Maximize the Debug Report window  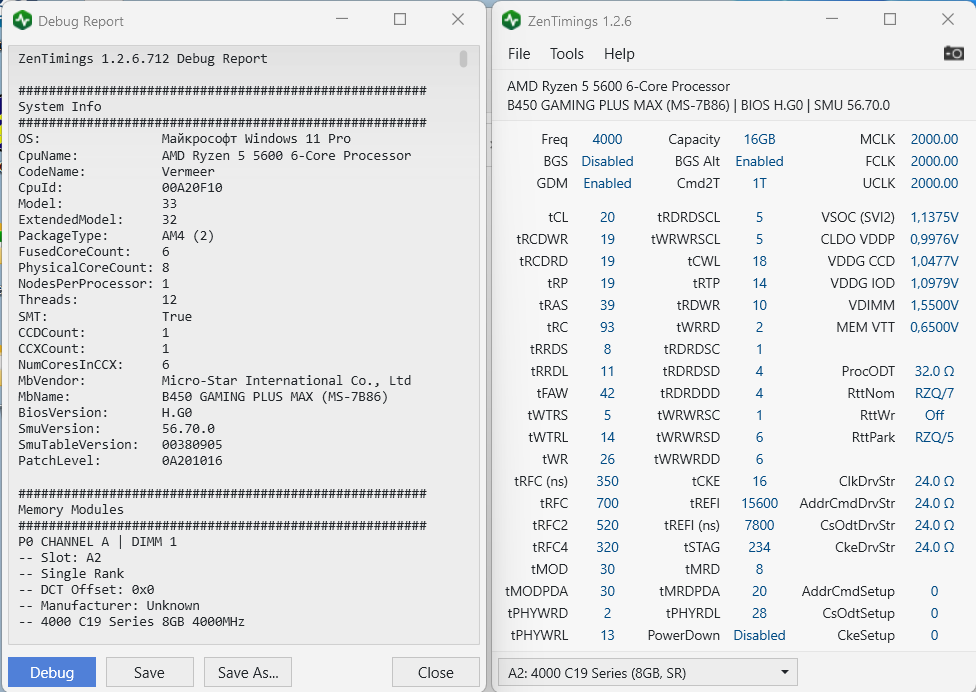point(400,20)
